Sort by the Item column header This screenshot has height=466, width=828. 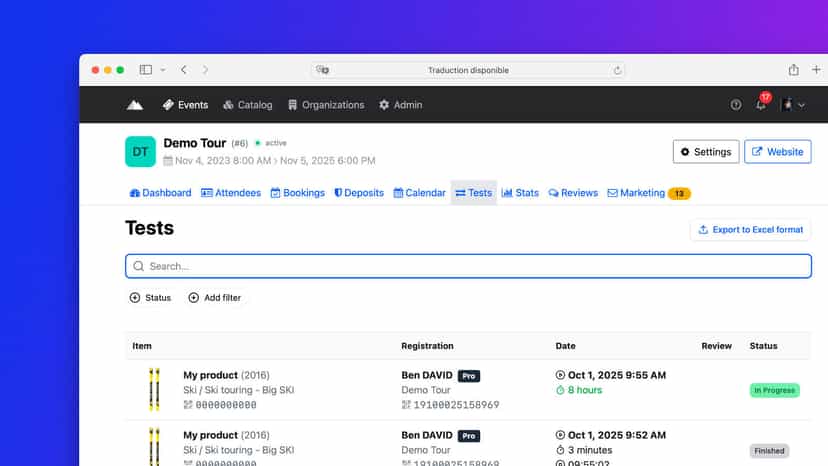[x=142, y=346]
